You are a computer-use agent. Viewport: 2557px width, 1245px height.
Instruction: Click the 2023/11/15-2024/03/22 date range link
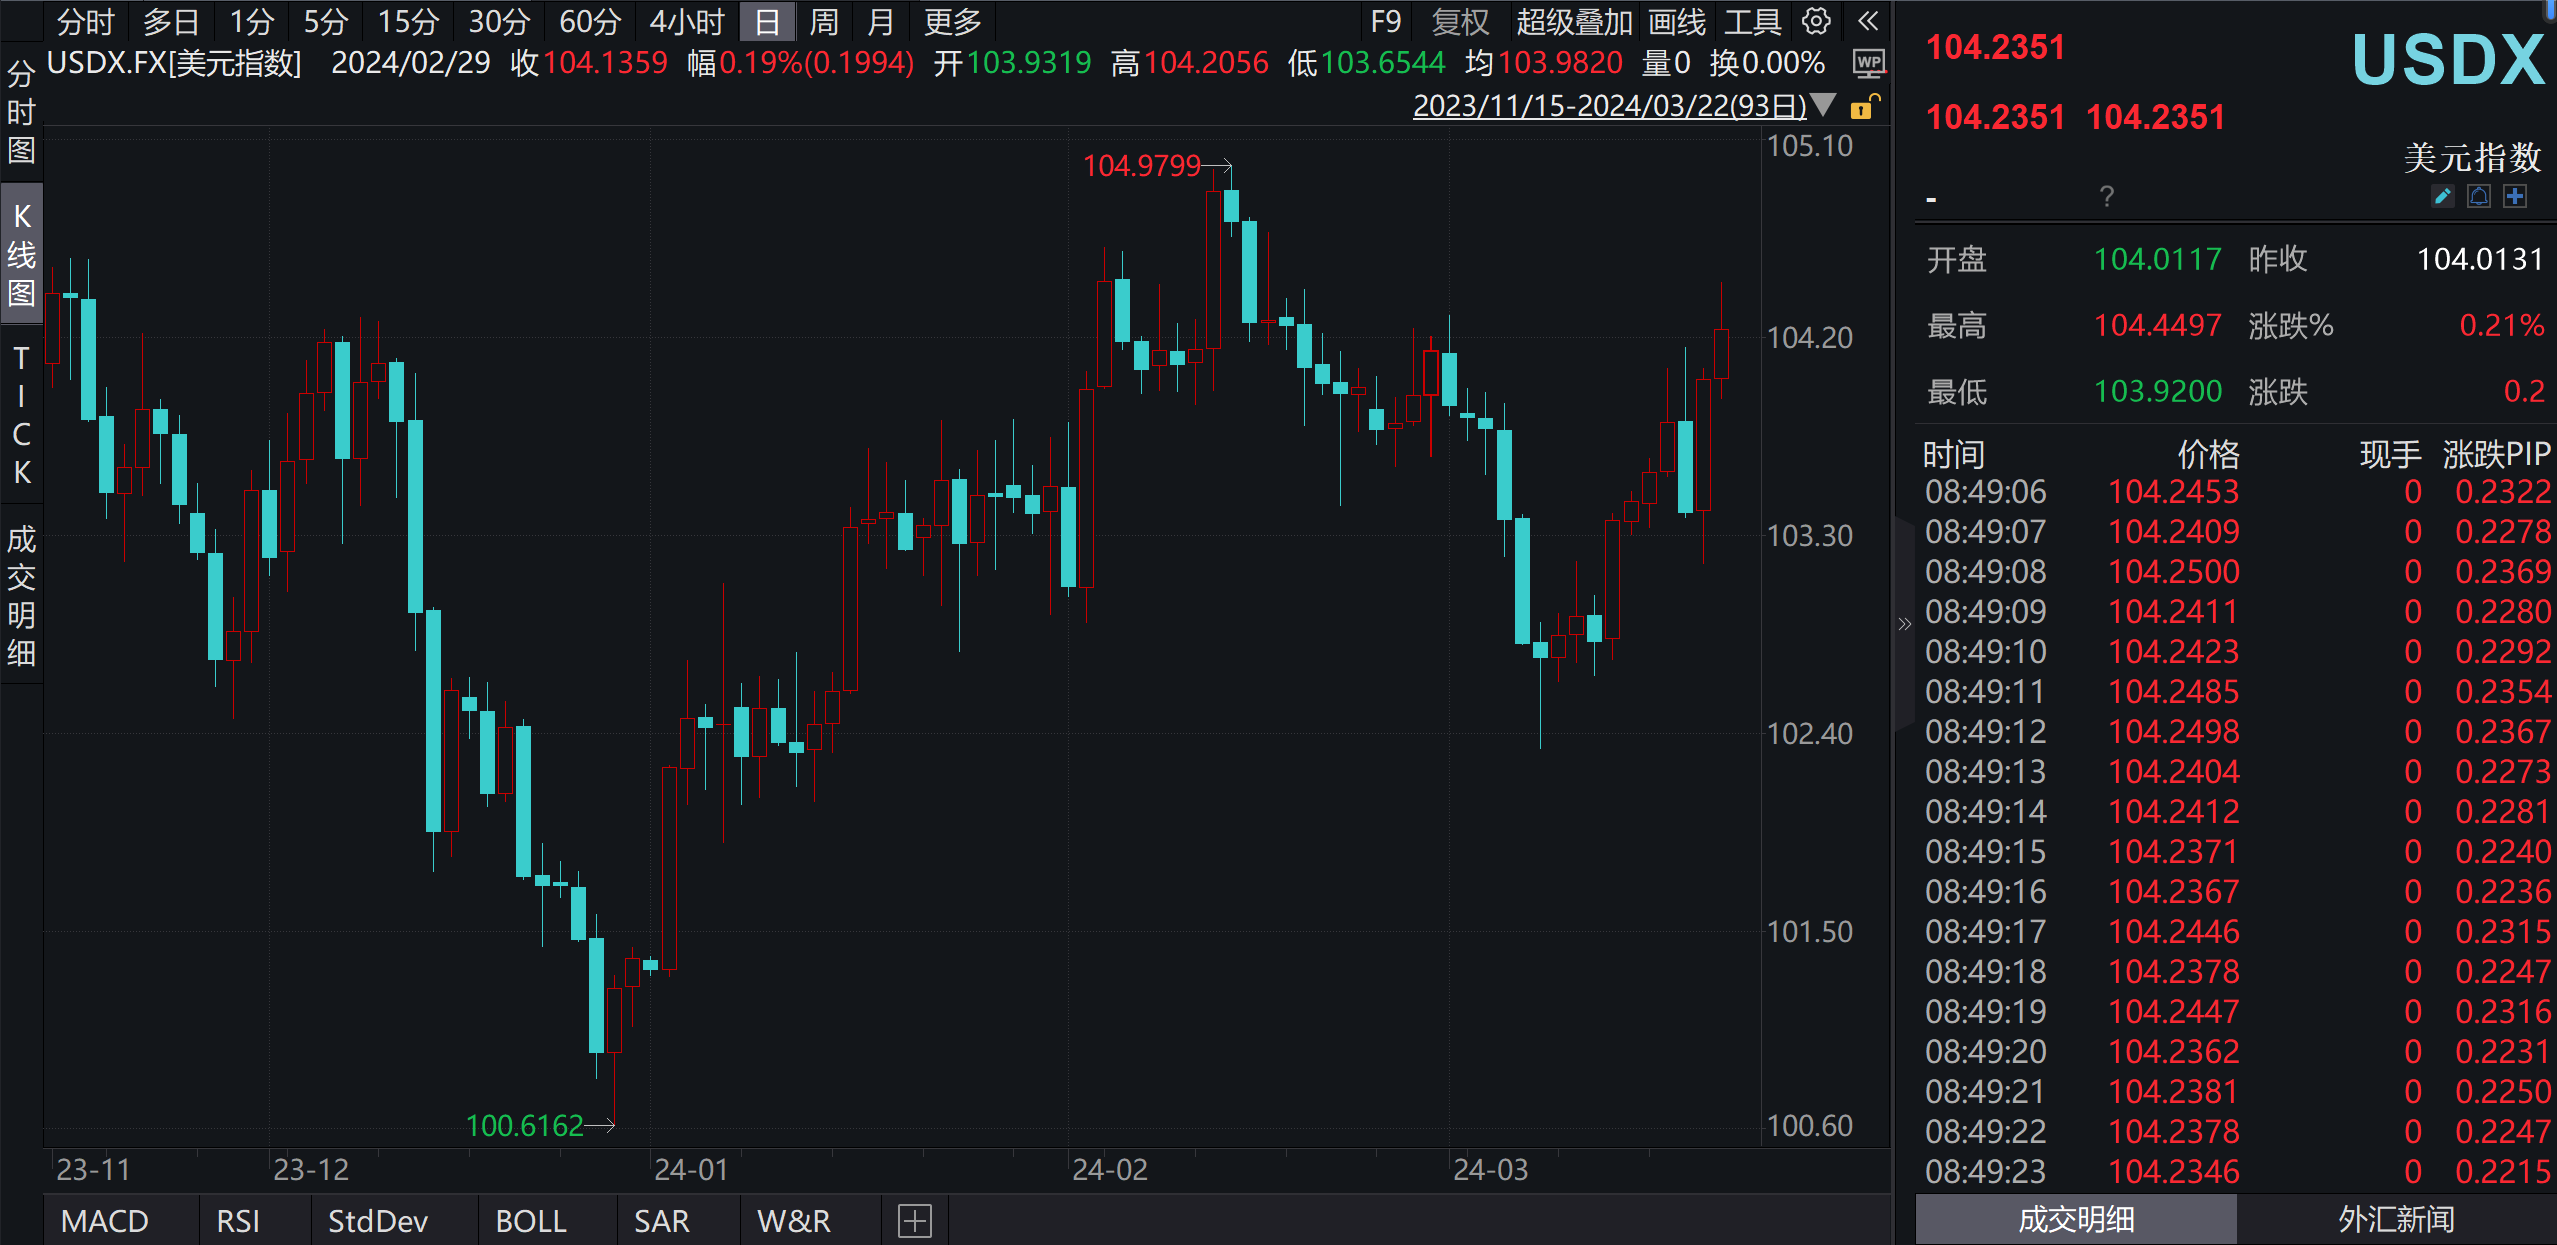[x=1608, y=106]
